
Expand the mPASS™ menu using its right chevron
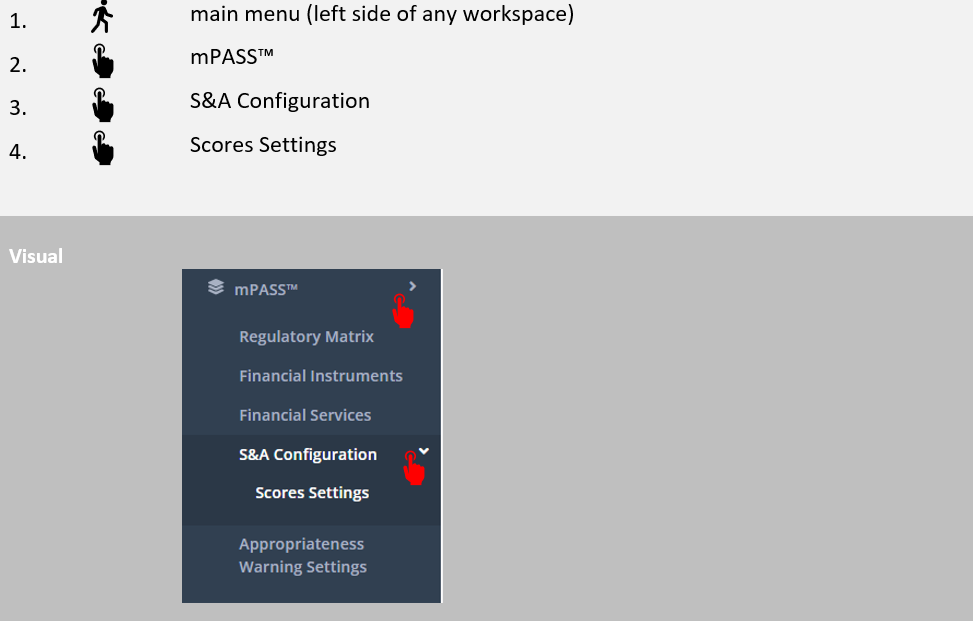pyautogui.click(x=413, y=286)
